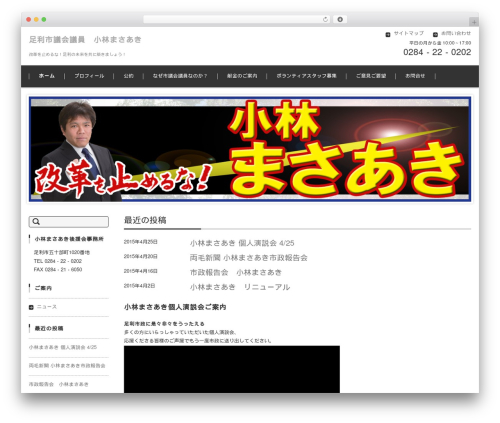Screen dimensions: 500x423
Task: Click the sidebar heading ご案内
Action: click(43, 288)
